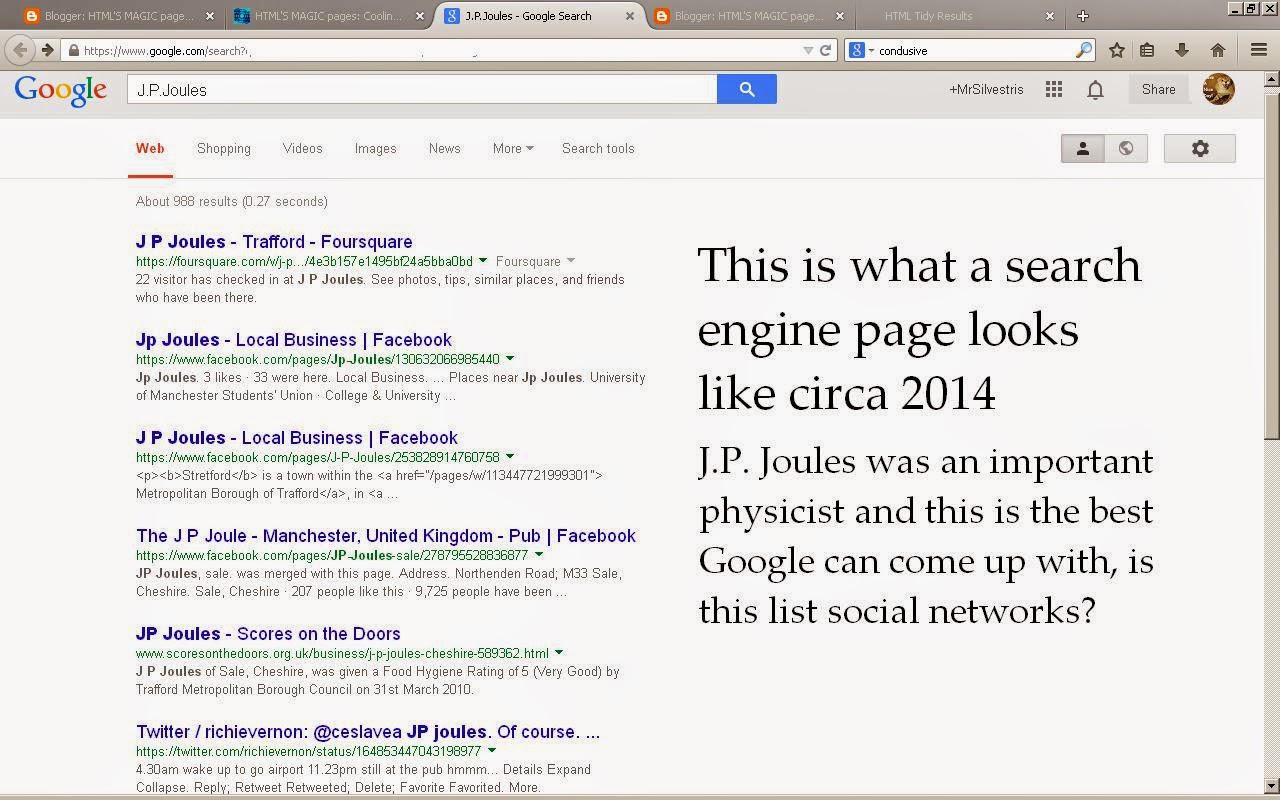Click the blue Google search button
Image resolution: width=1280 pixels, height=800 pixels.
(747, 89)
